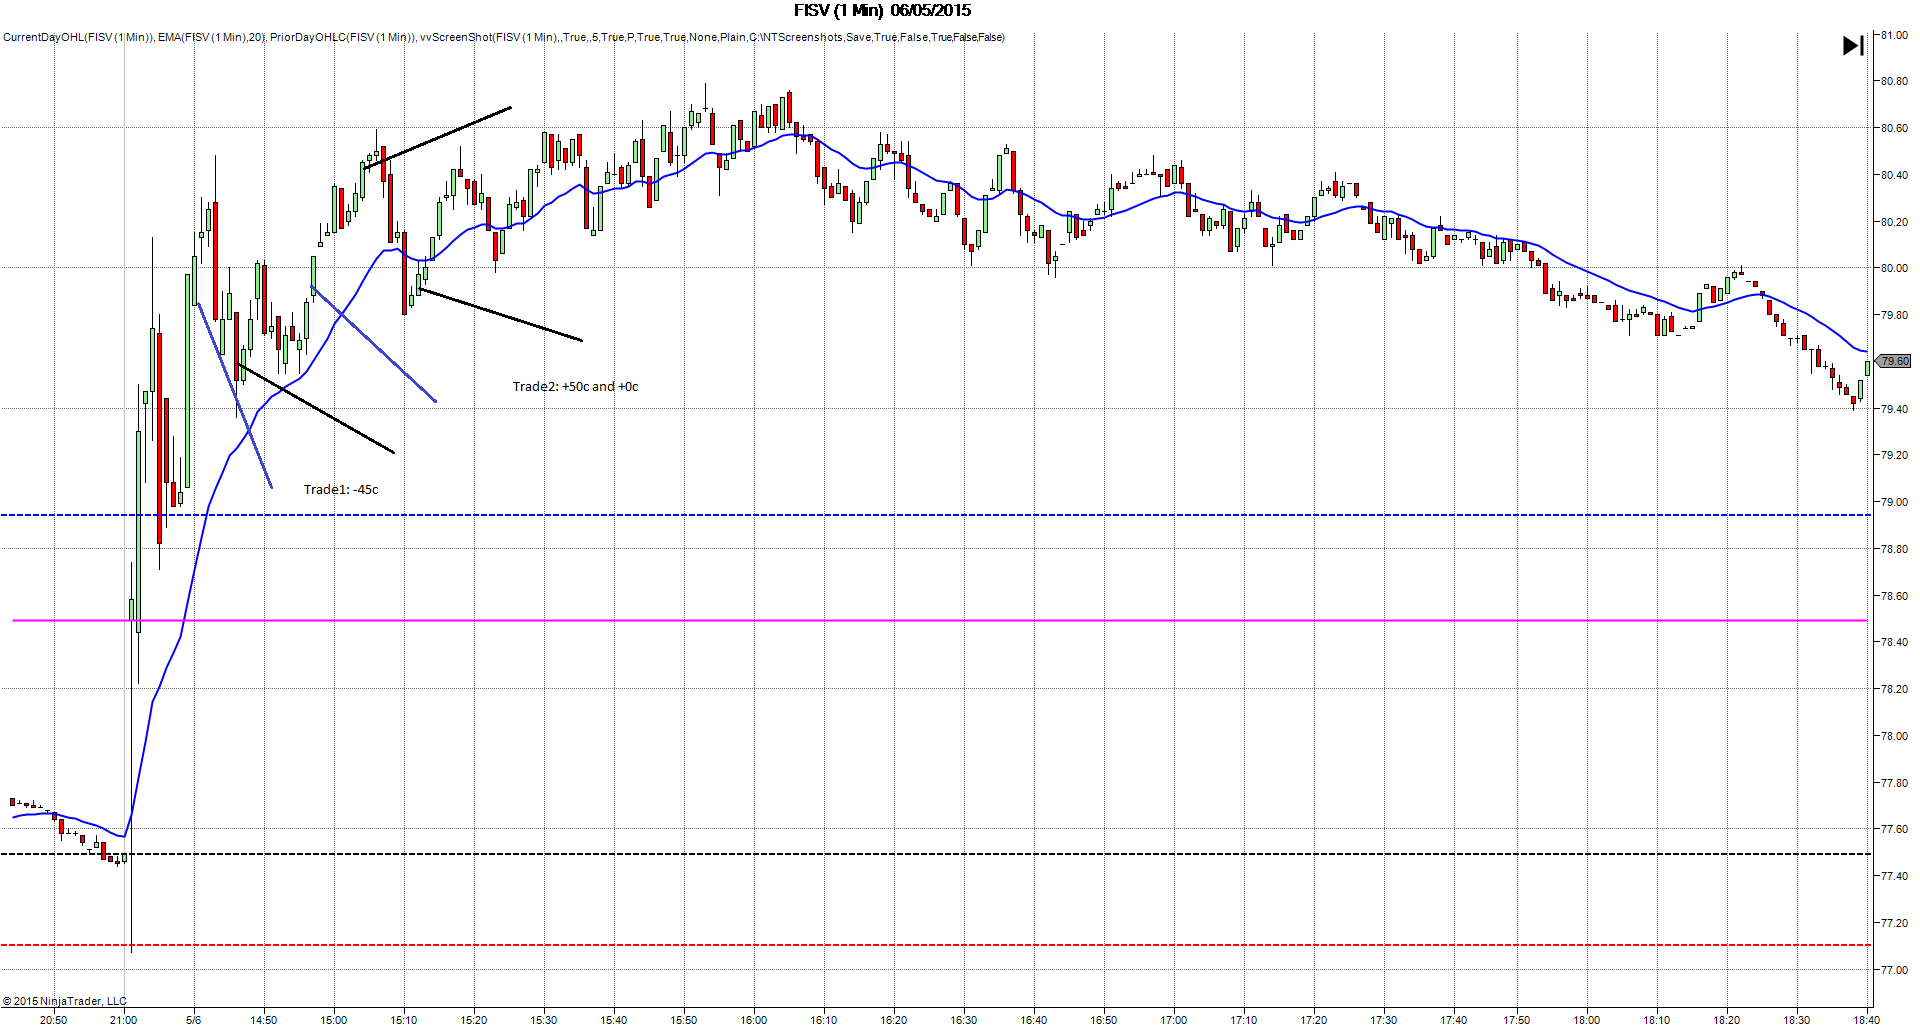Click the 17:20 time axis label

coord(1314,1020)
